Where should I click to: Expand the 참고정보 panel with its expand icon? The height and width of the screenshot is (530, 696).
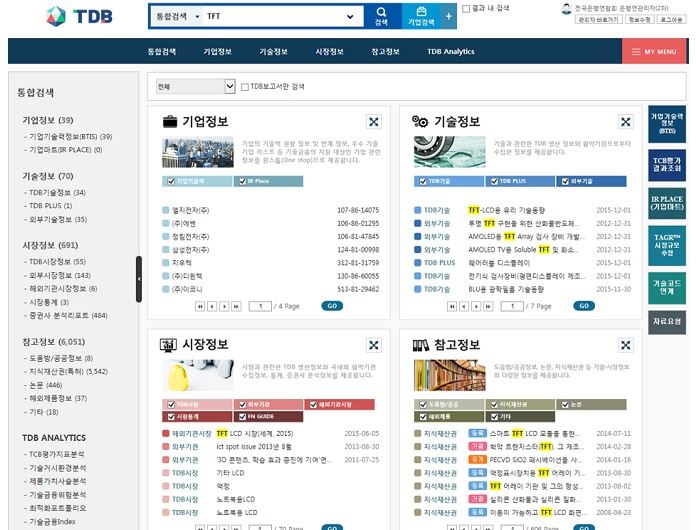point(624,346)
